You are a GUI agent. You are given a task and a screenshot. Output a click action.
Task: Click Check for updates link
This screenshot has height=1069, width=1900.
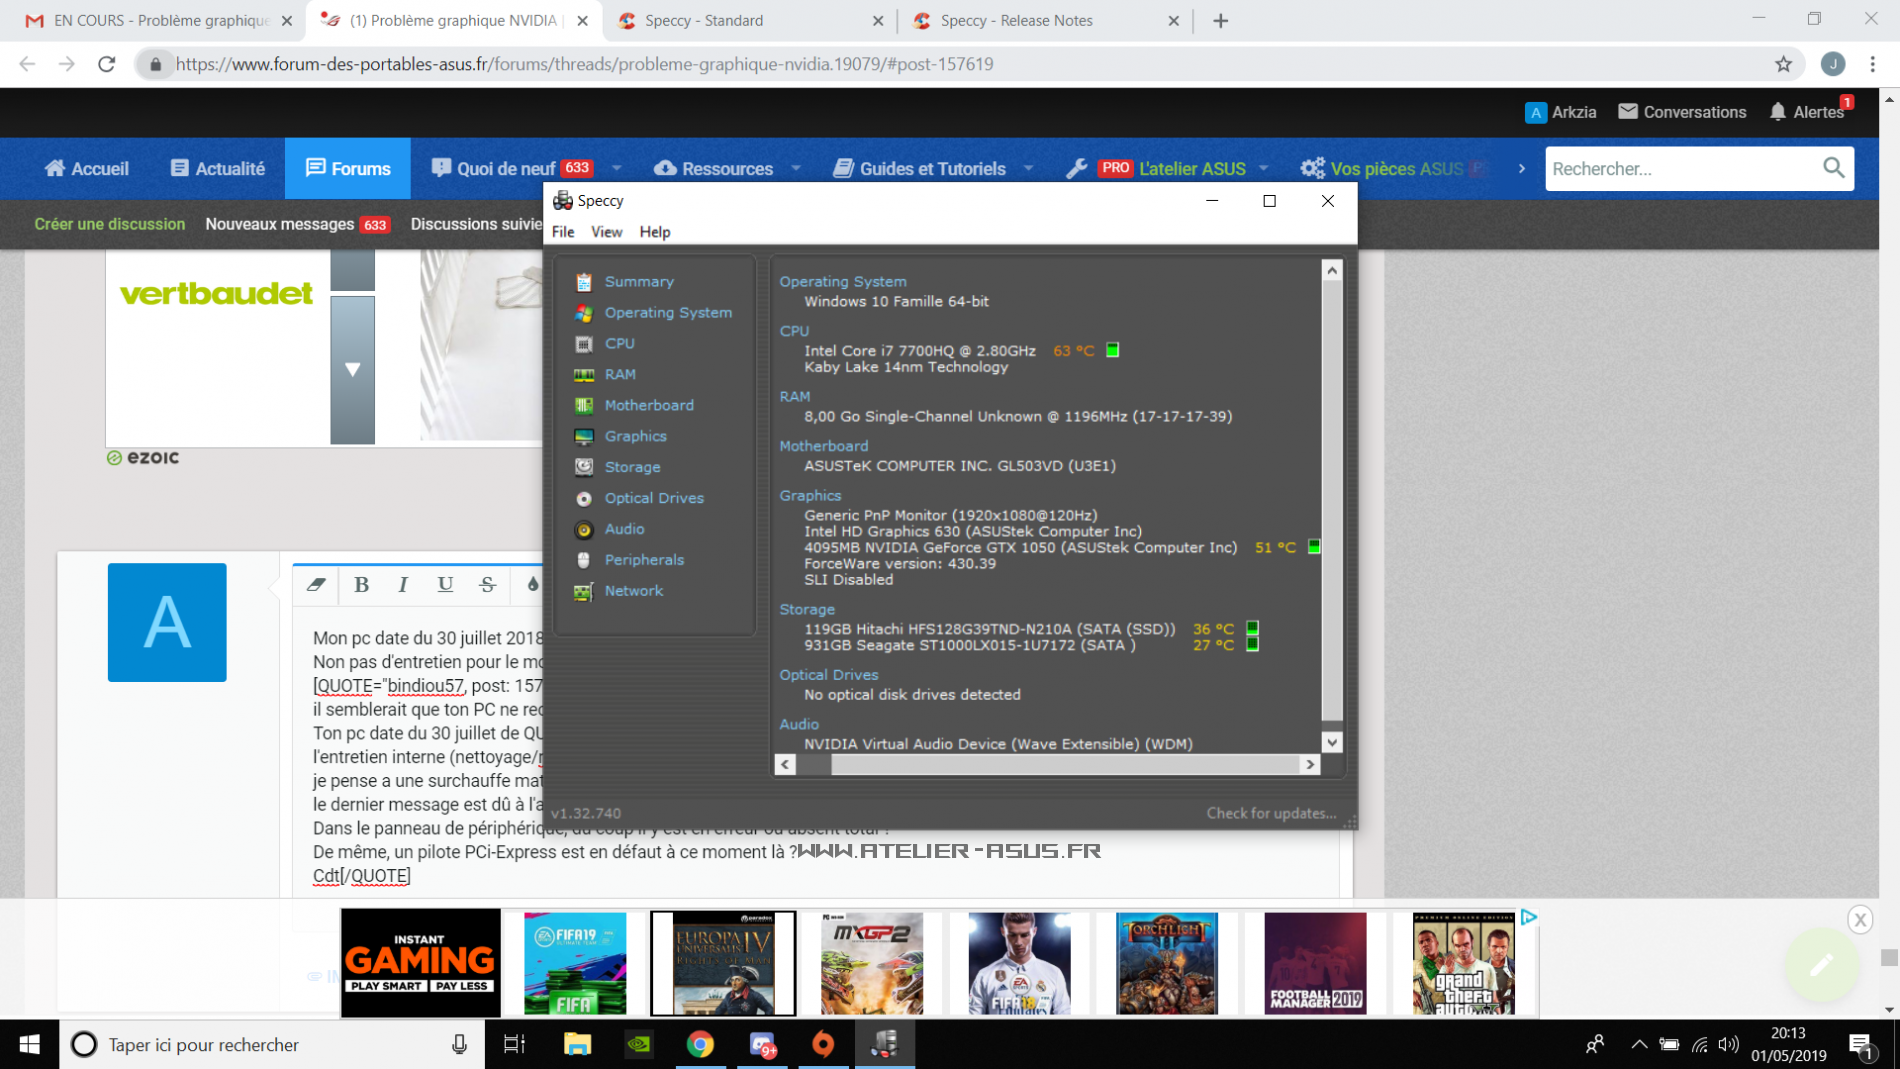click(x=1270, y=813)
